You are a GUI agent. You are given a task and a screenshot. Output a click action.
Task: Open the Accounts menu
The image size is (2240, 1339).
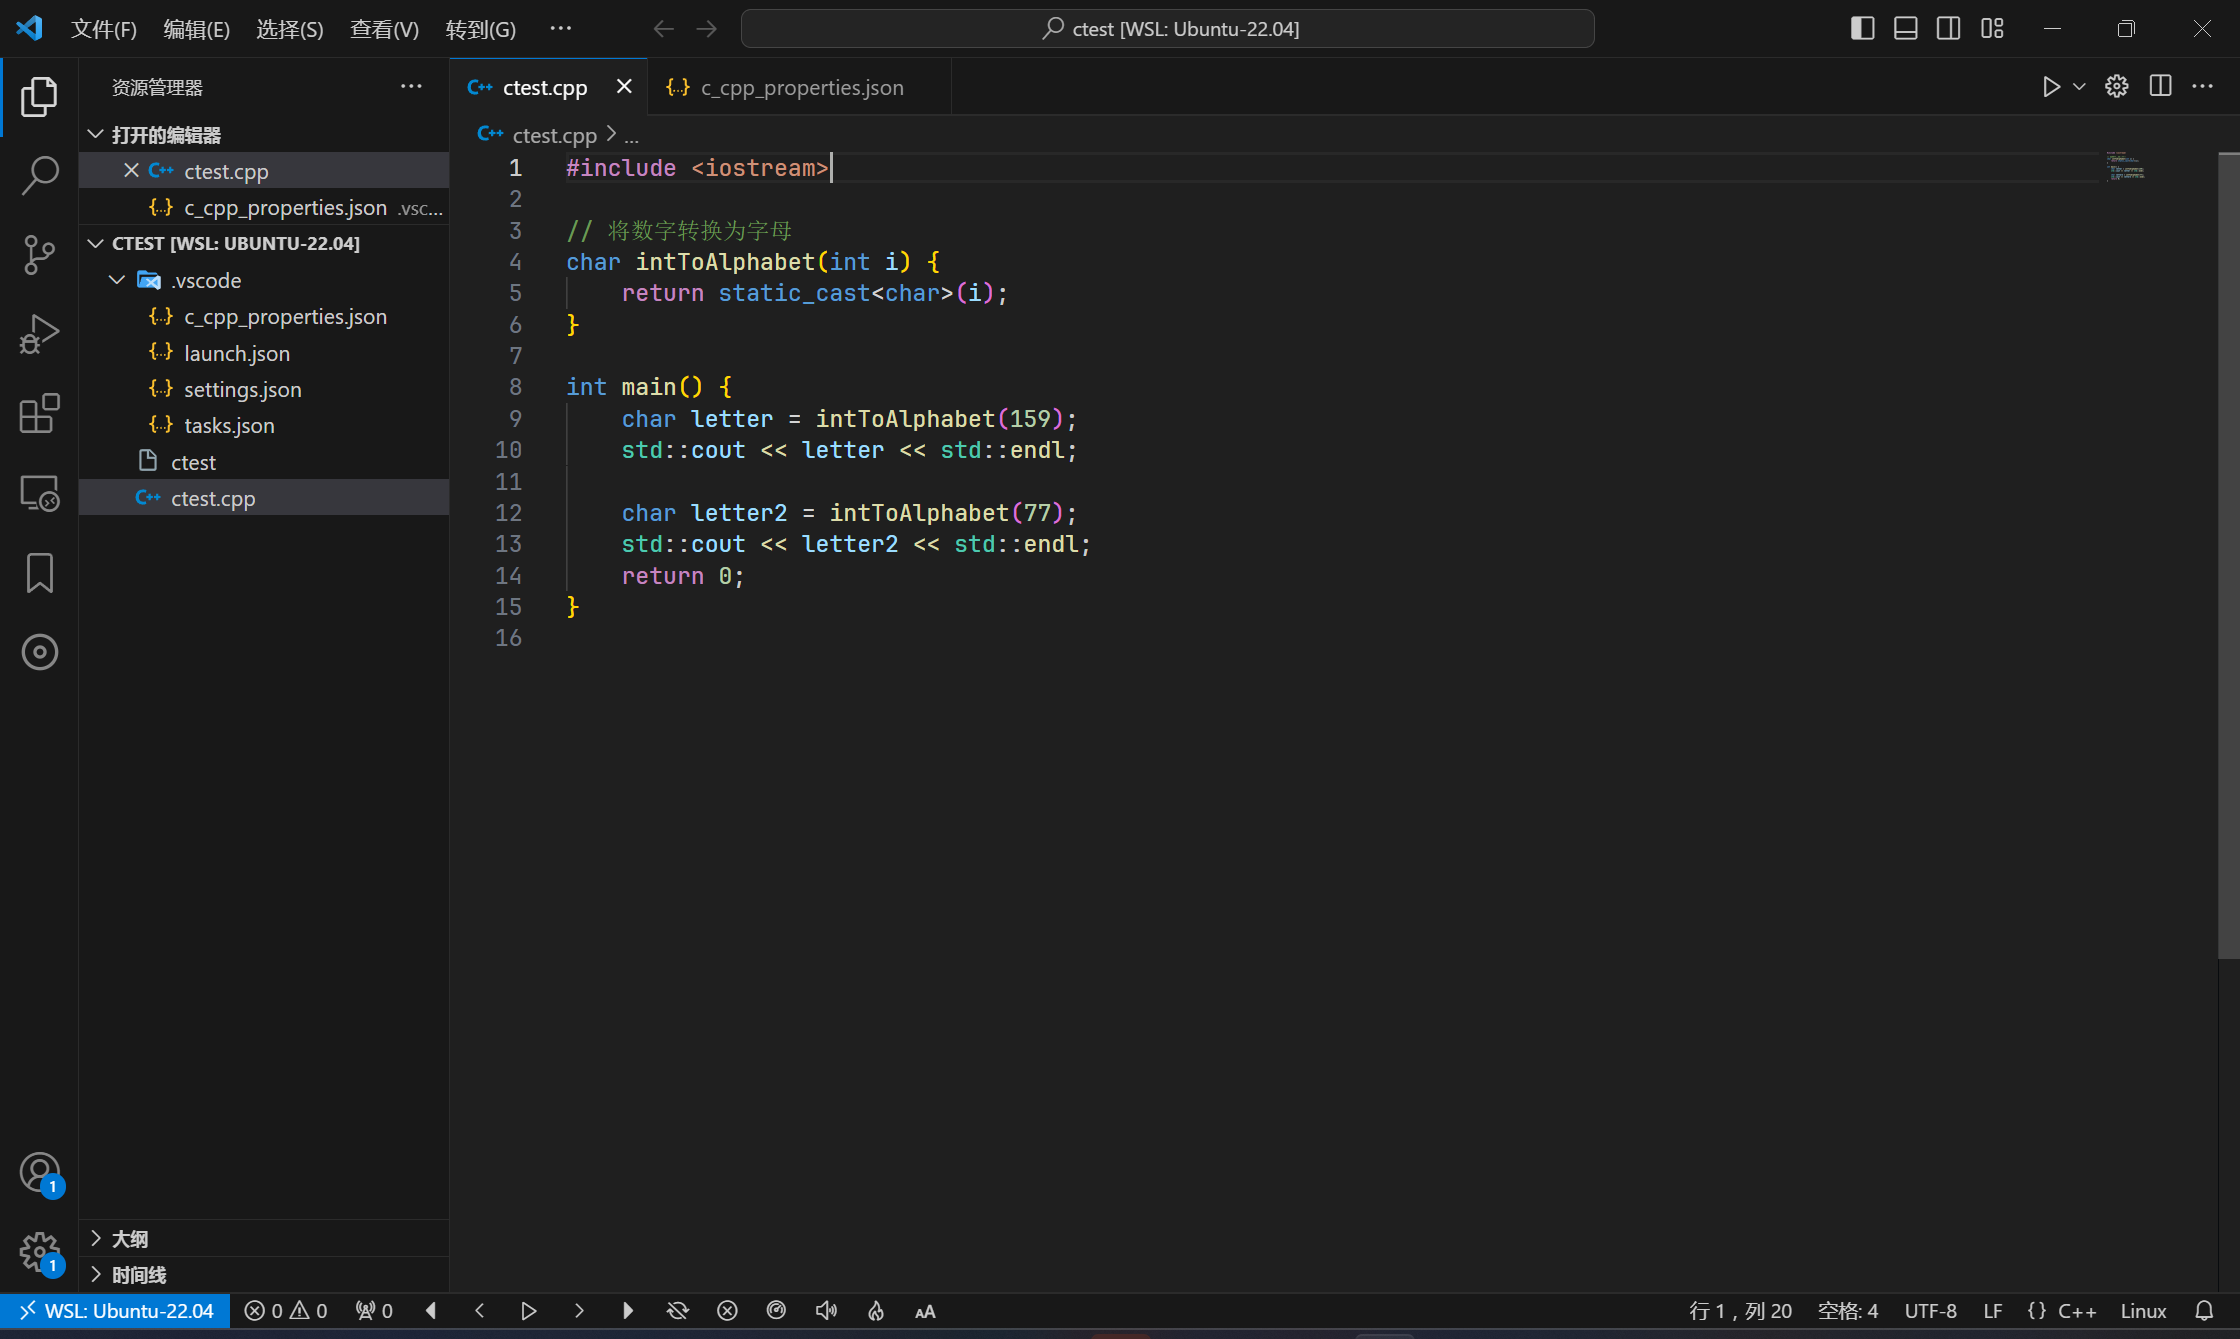click(x=39, y=1172)
